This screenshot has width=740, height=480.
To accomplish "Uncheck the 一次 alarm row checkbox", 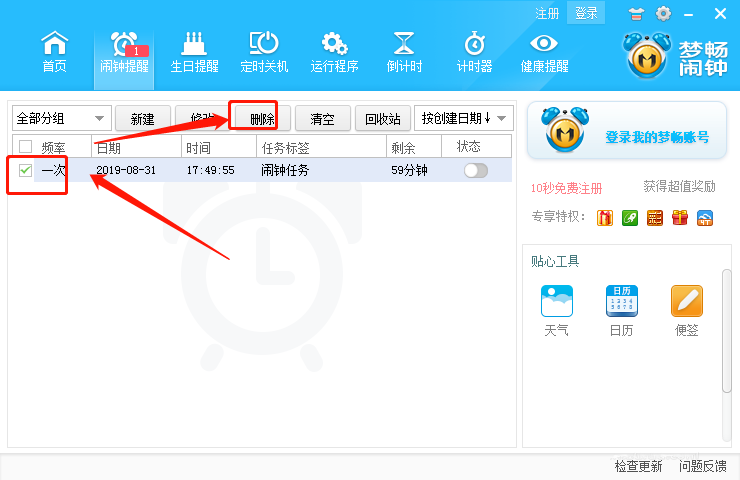I will pos(25,170).
